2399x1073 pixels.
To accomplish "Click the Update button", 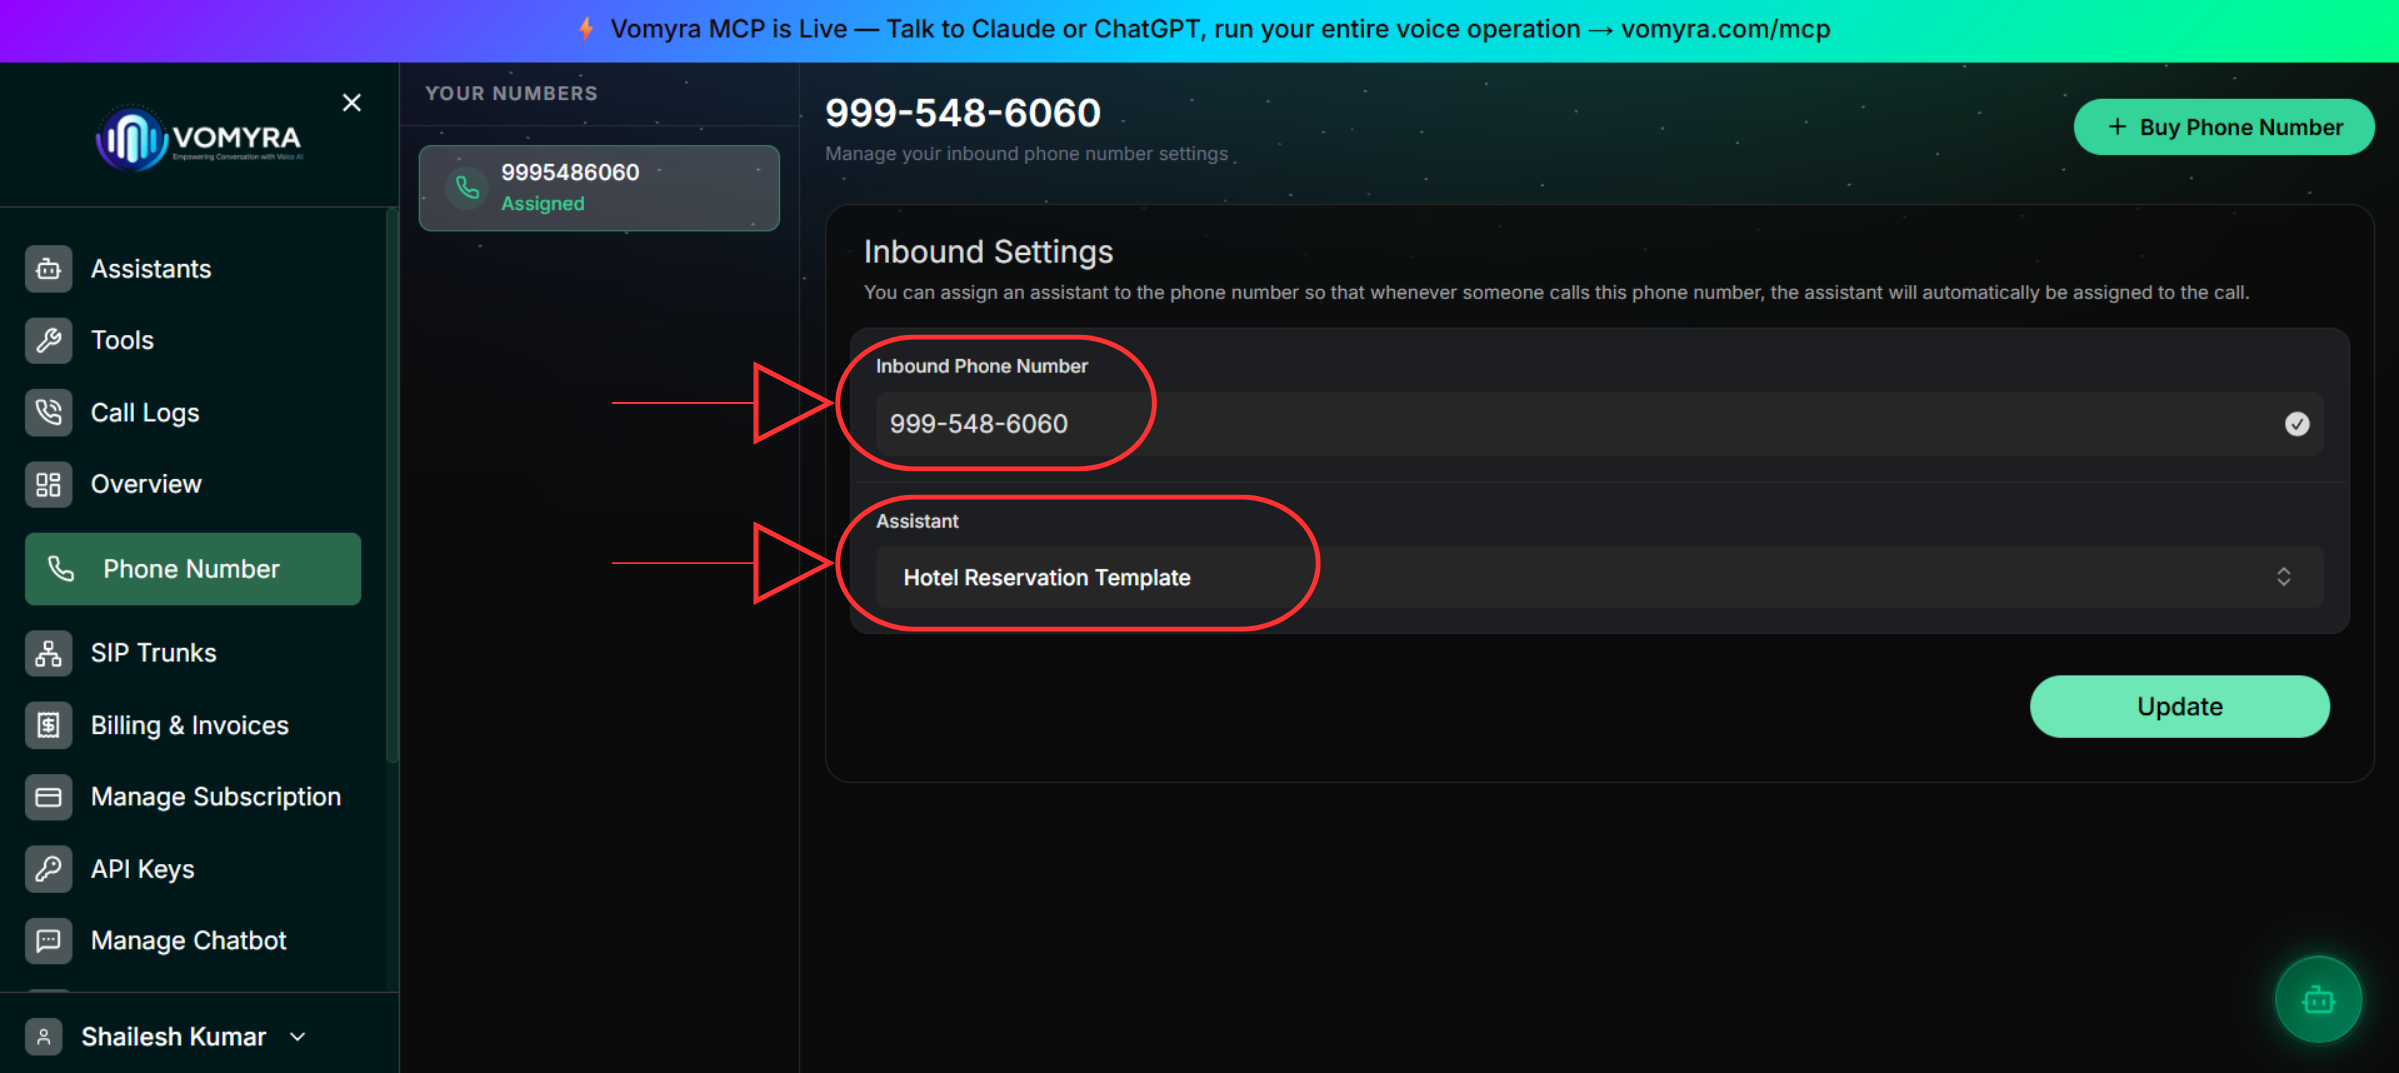I will pos(2180,706).
